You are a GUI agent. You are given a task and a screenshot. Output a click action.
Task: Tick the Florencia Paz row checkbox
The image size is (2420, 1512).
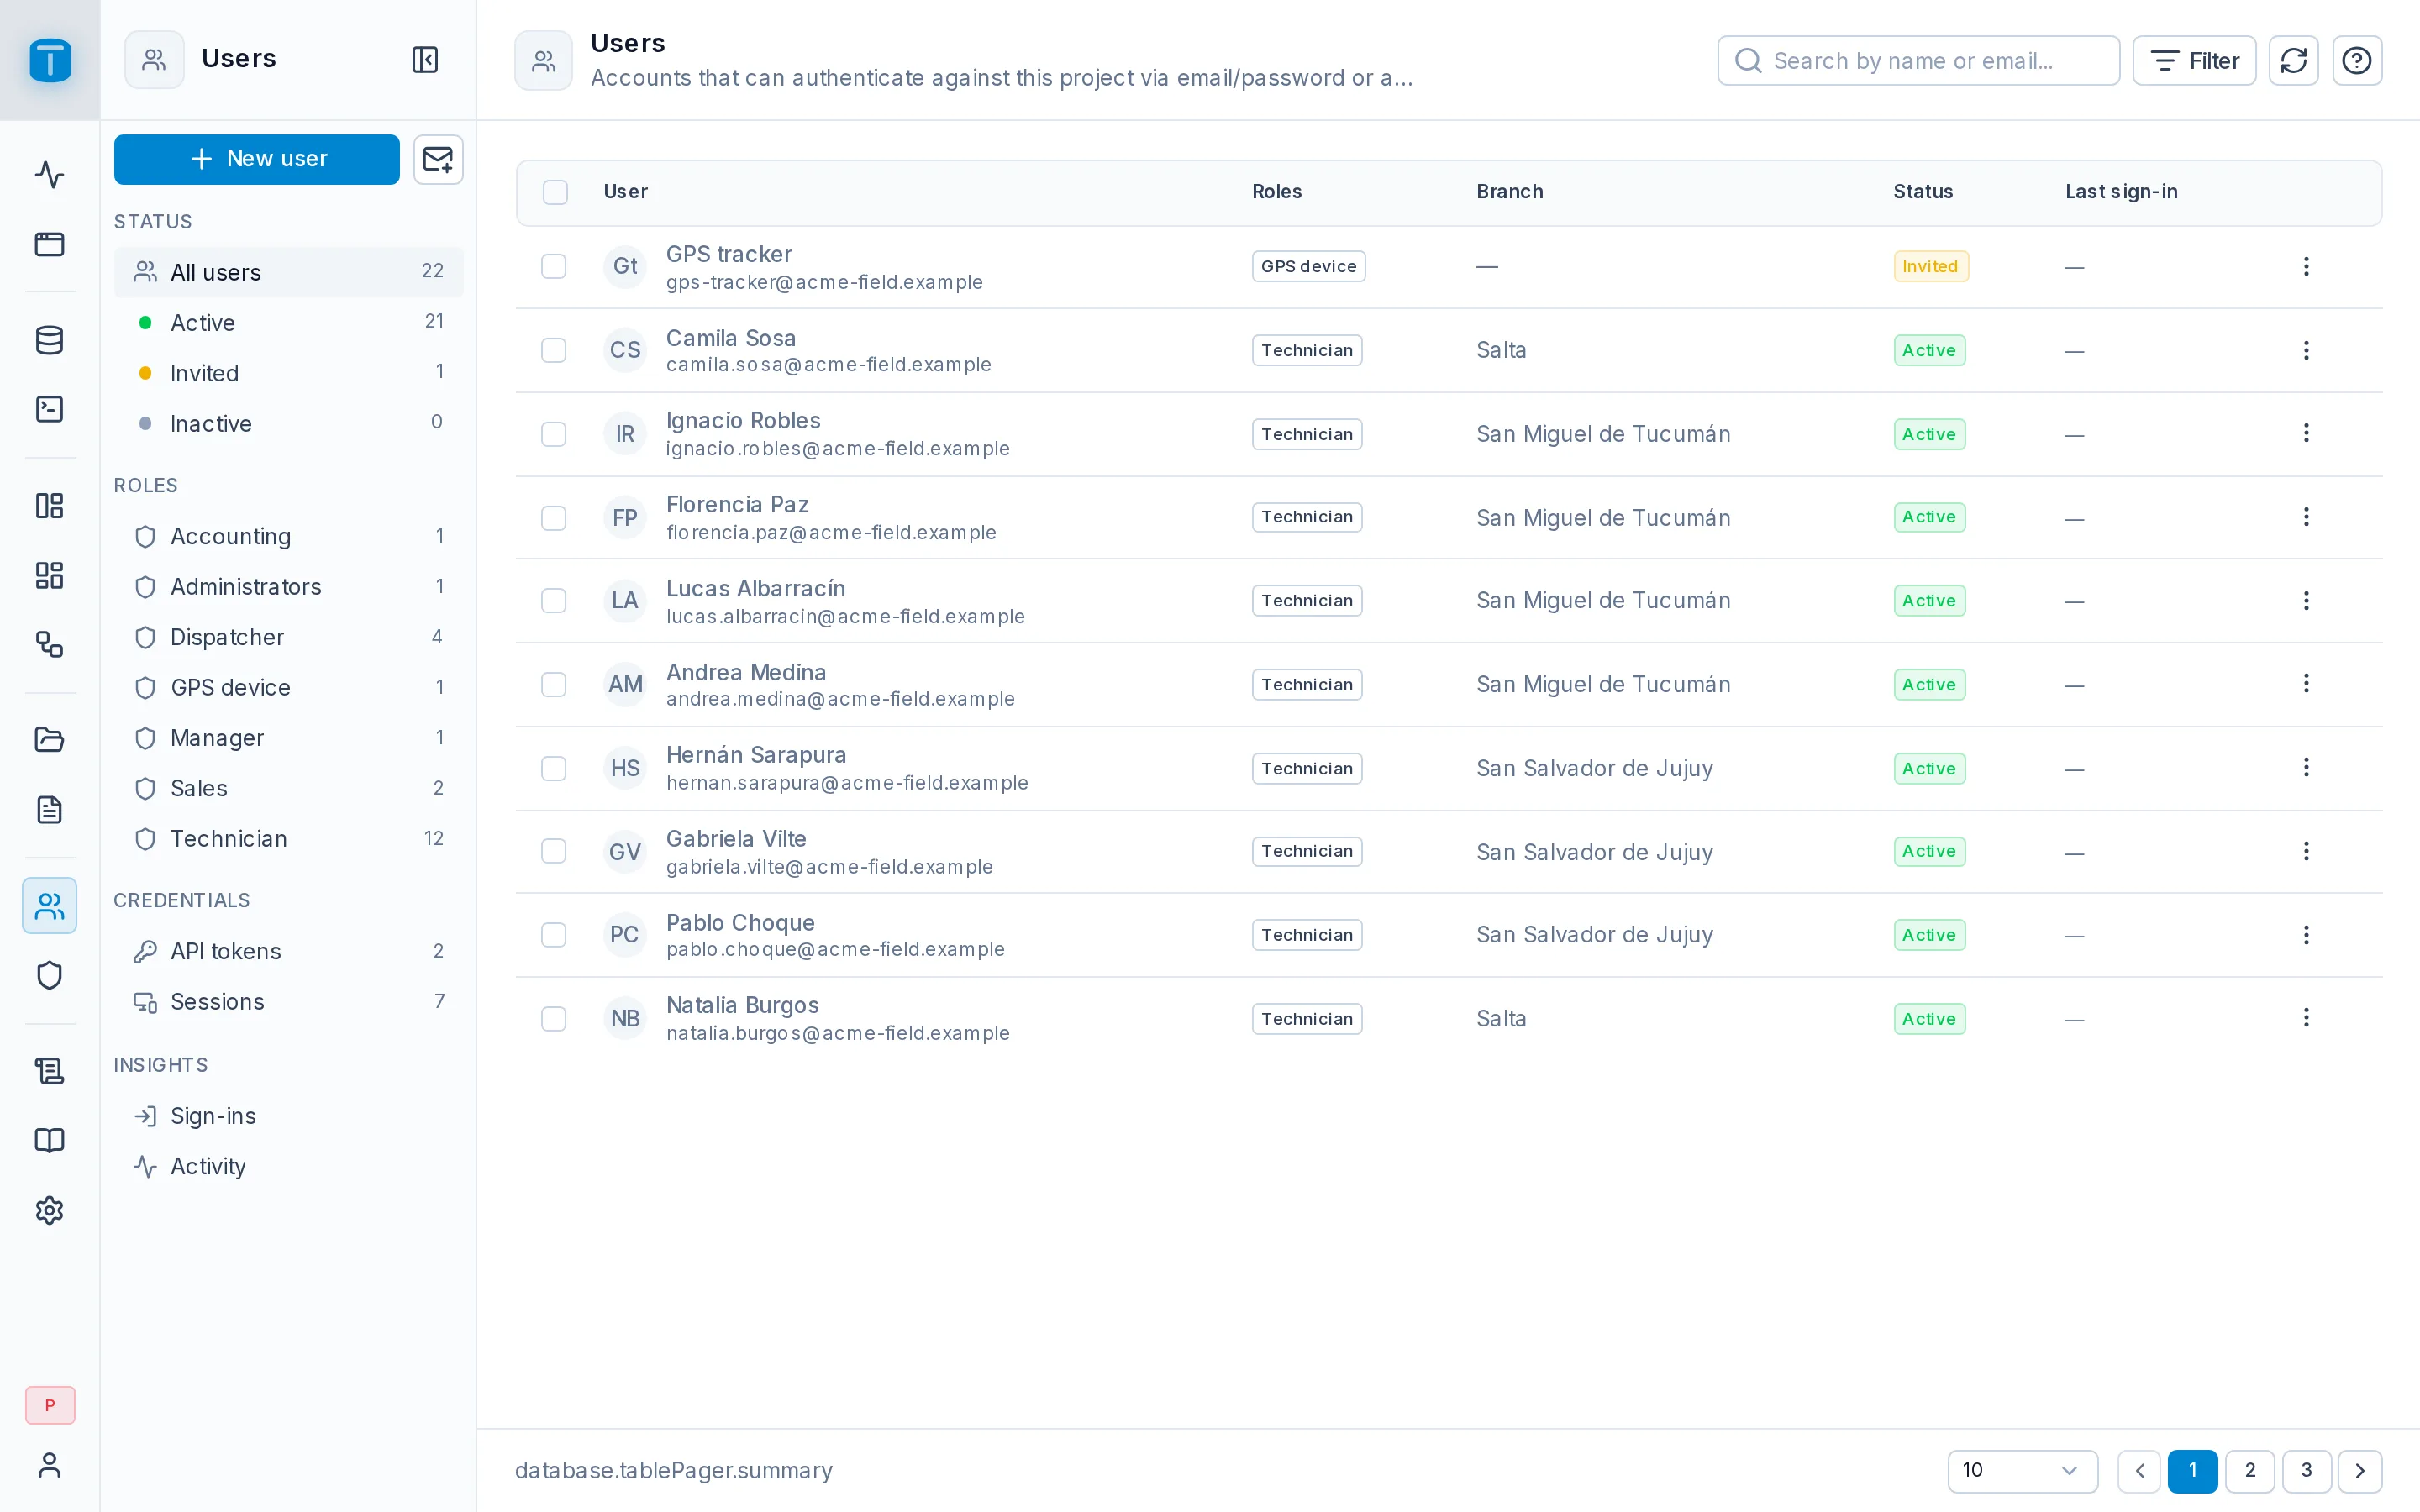click(554, 518)
